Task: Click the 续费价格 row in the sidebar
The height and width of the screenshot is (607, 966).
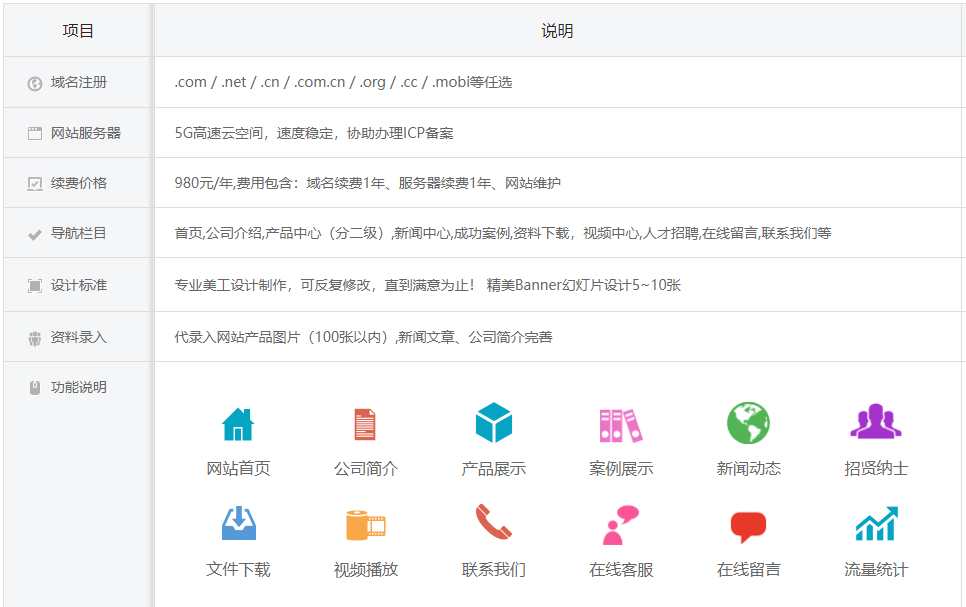Action: pos(75,182)
